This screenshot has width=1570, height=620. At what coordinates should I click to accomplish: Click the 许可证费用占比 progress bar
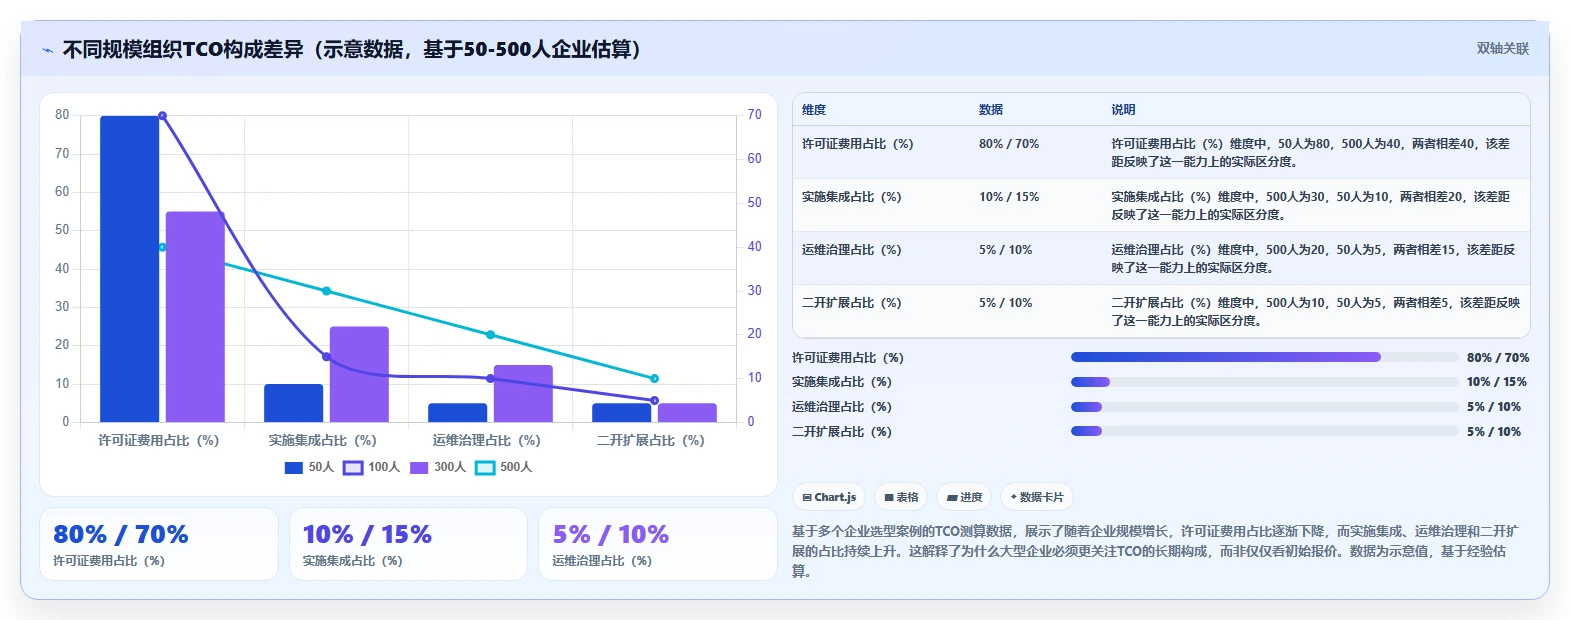(1264, 357)
